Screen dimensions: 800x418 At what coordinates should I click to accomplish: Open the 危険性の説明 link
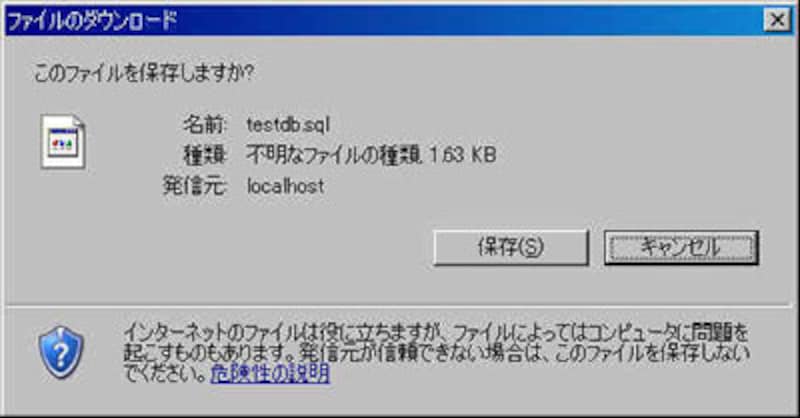270,374
